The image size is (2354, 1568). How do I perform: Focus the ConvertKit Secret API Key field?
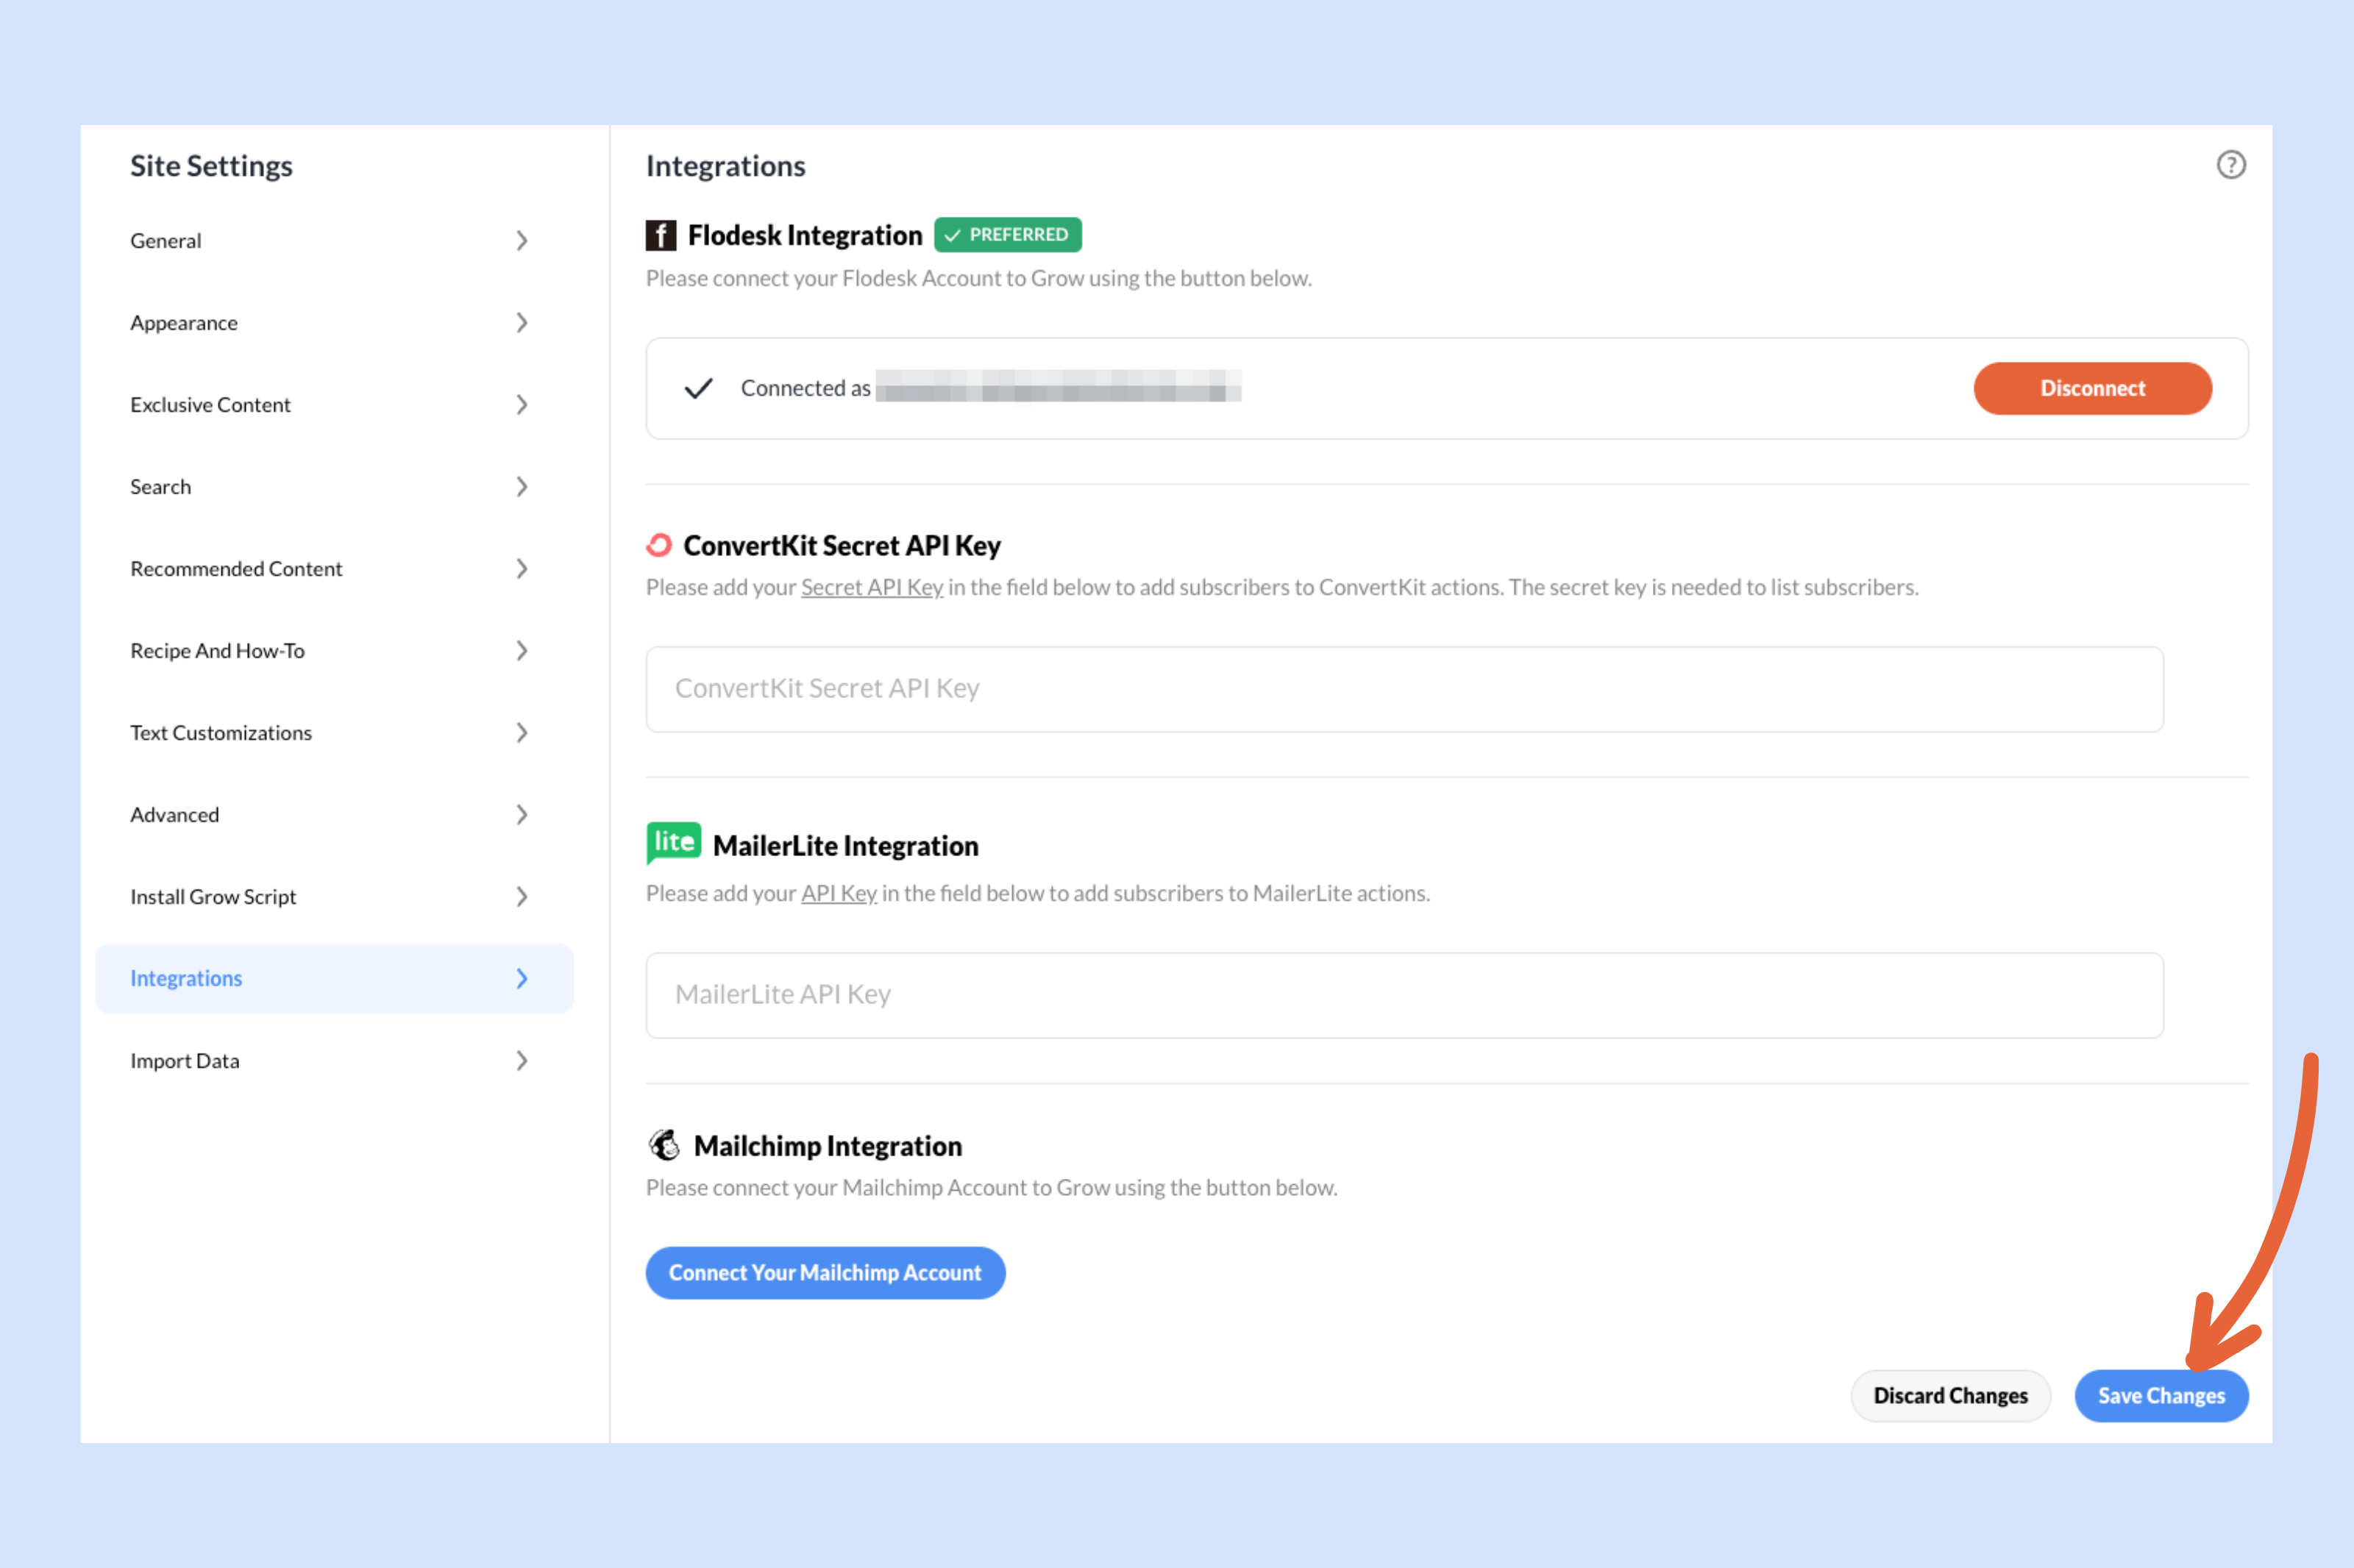tap(1404, 689)
